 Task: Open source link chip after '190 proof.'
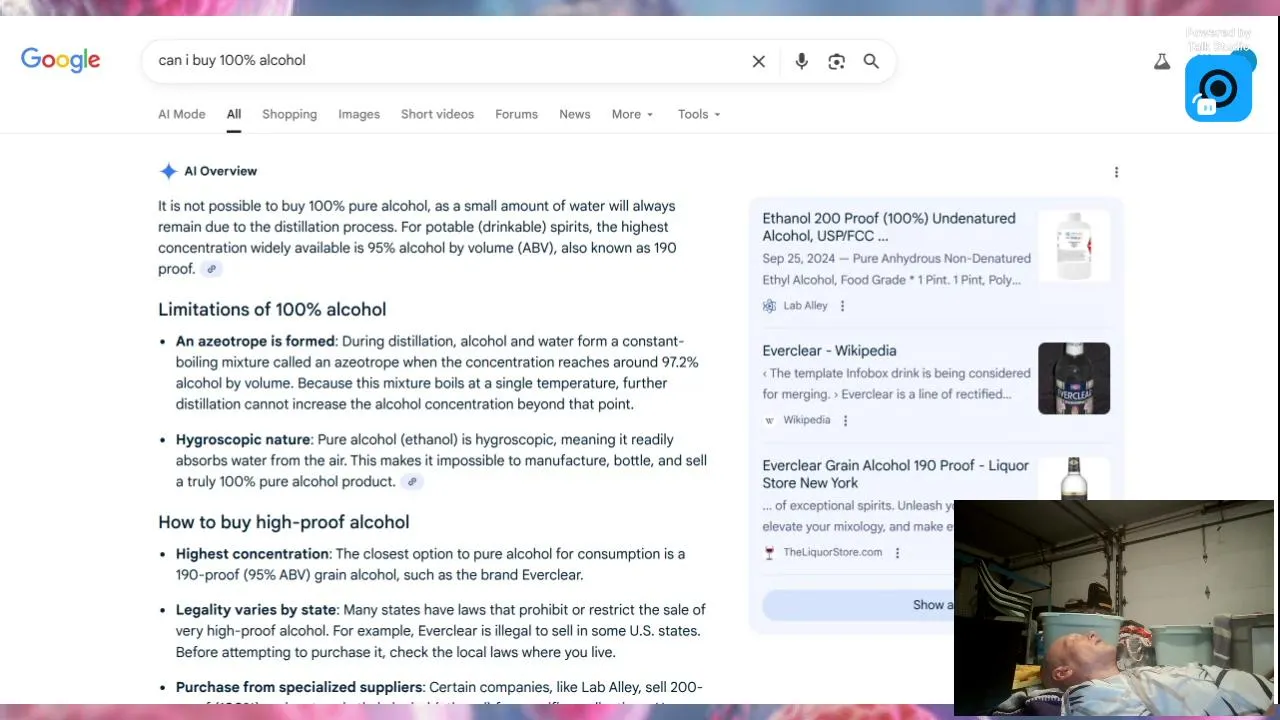(211, 269)
